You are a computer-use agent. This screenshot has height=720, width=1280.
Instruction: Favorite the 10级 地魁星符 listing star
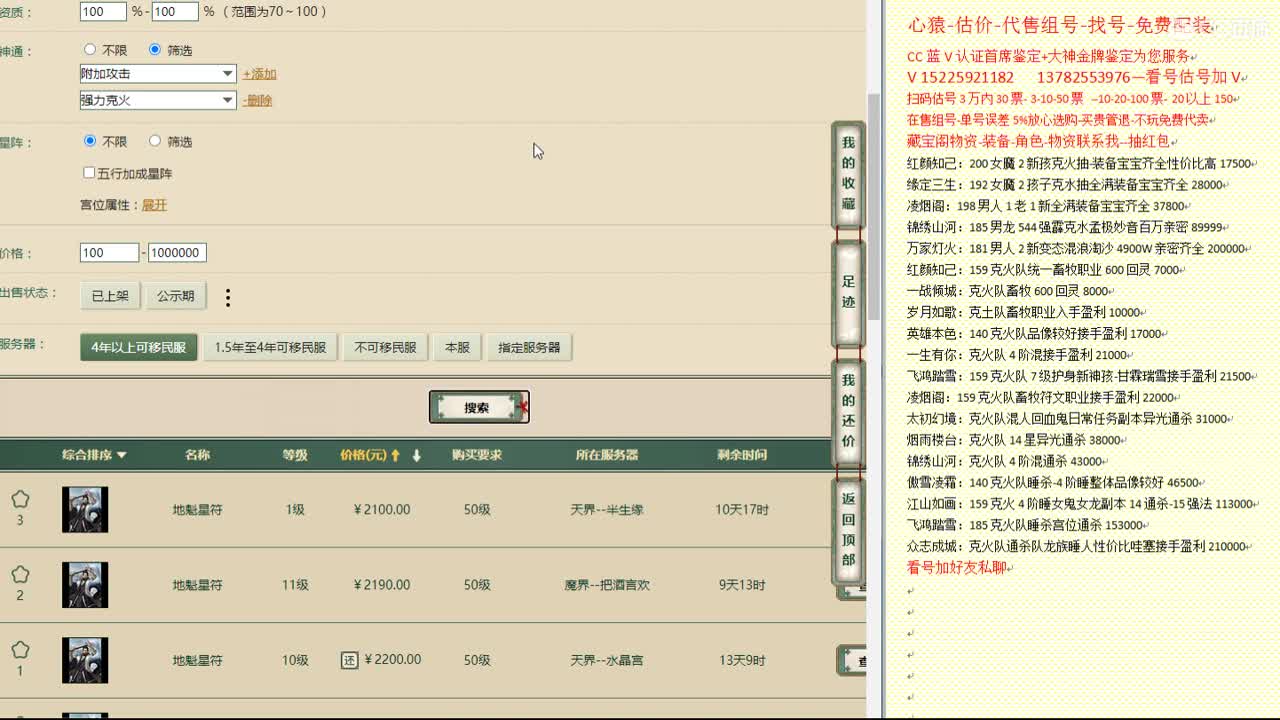20,650
